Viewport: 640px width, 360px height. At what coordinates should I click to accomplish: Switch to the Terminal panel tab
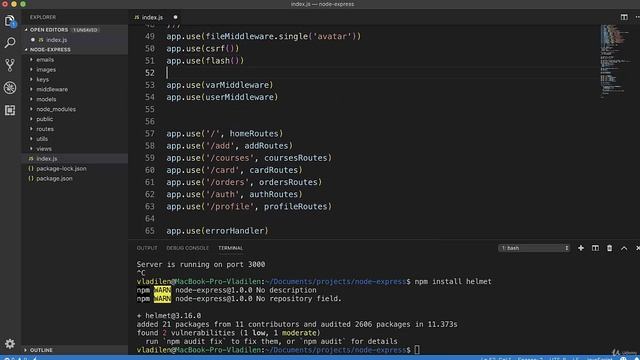[230, 248]
